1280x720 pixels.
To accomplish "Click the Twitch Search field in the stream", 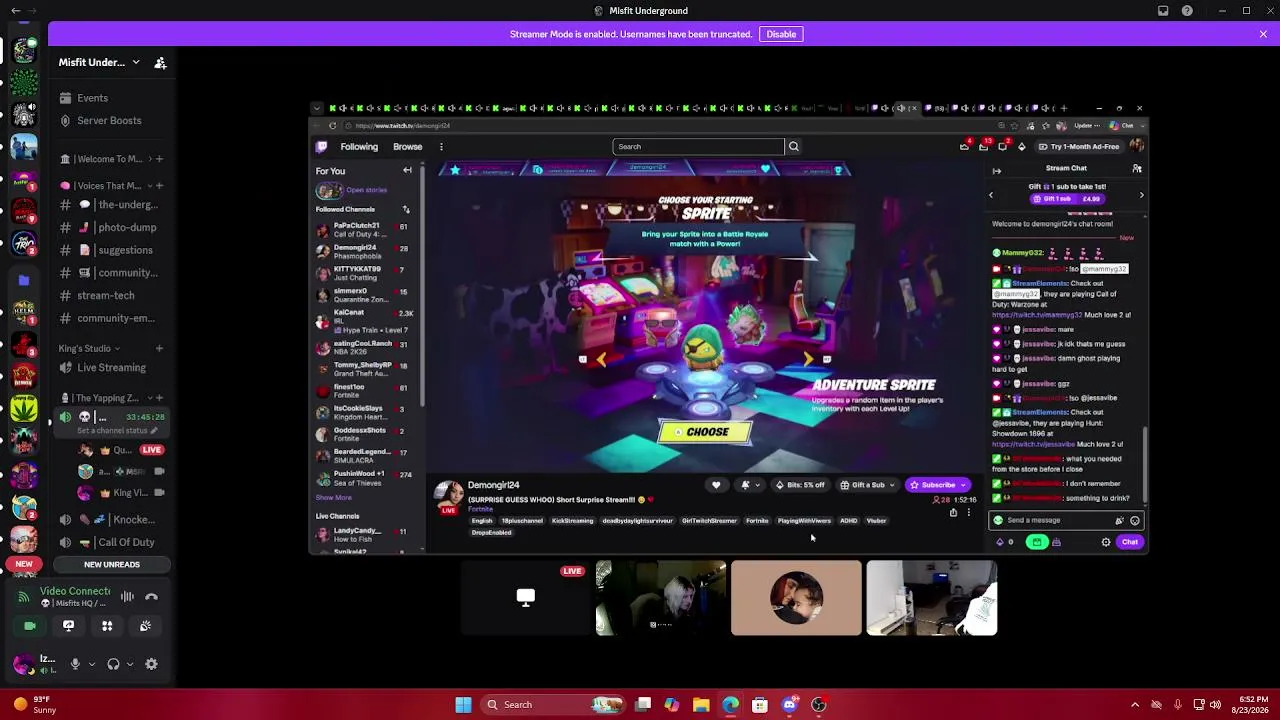I will [698, 147].
